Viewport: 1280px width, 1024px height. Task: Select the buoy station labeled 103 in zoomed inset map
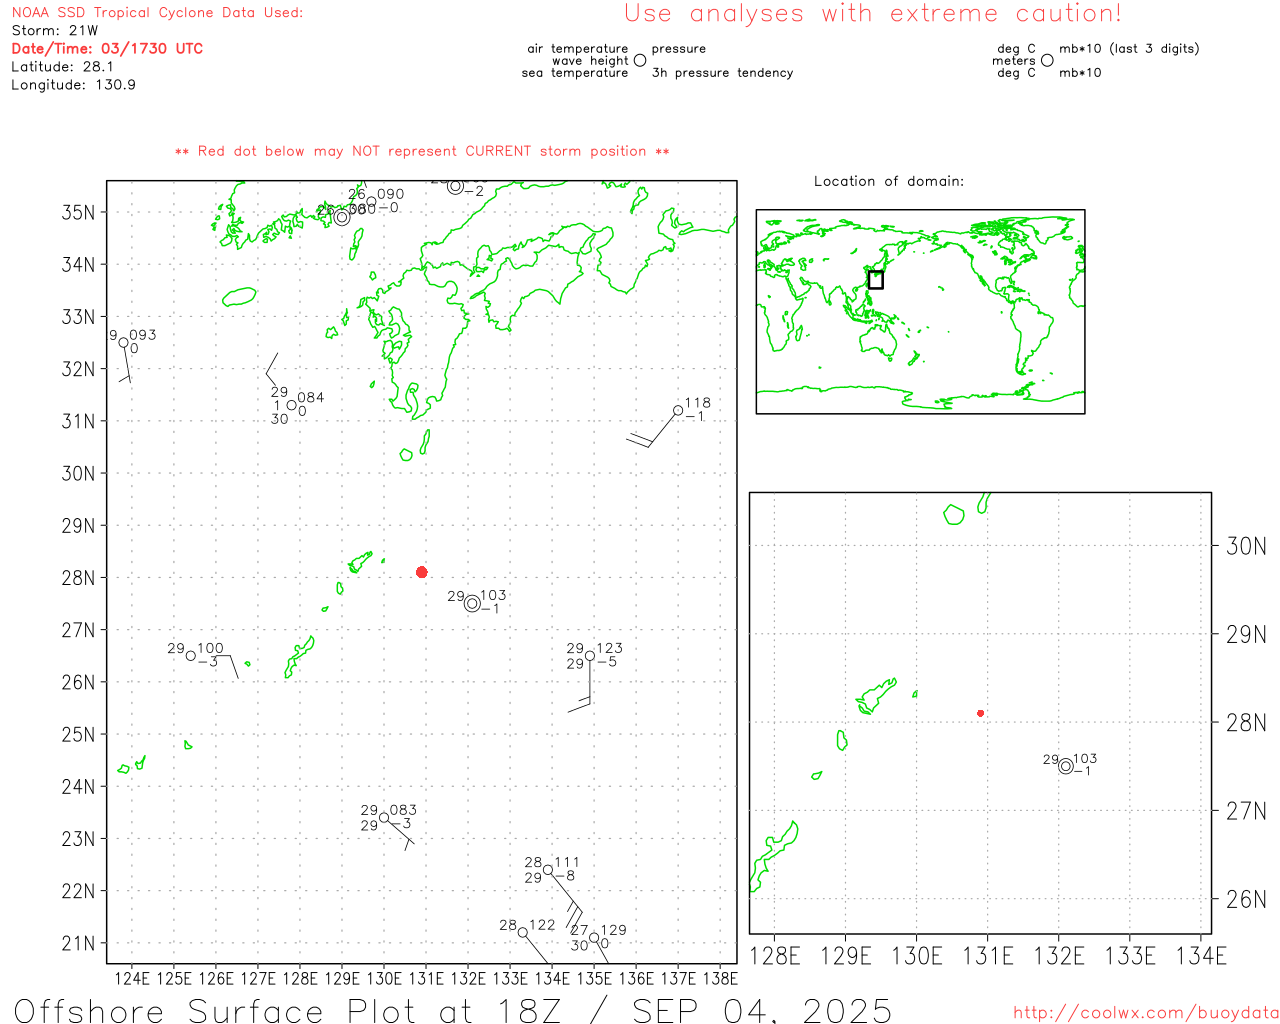tap(1066, 766)
